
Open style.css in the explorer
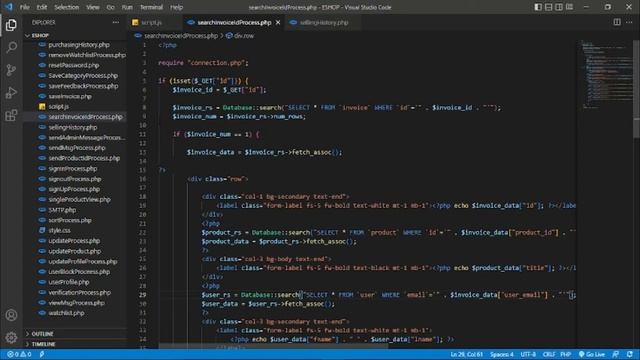pos(59,231)
